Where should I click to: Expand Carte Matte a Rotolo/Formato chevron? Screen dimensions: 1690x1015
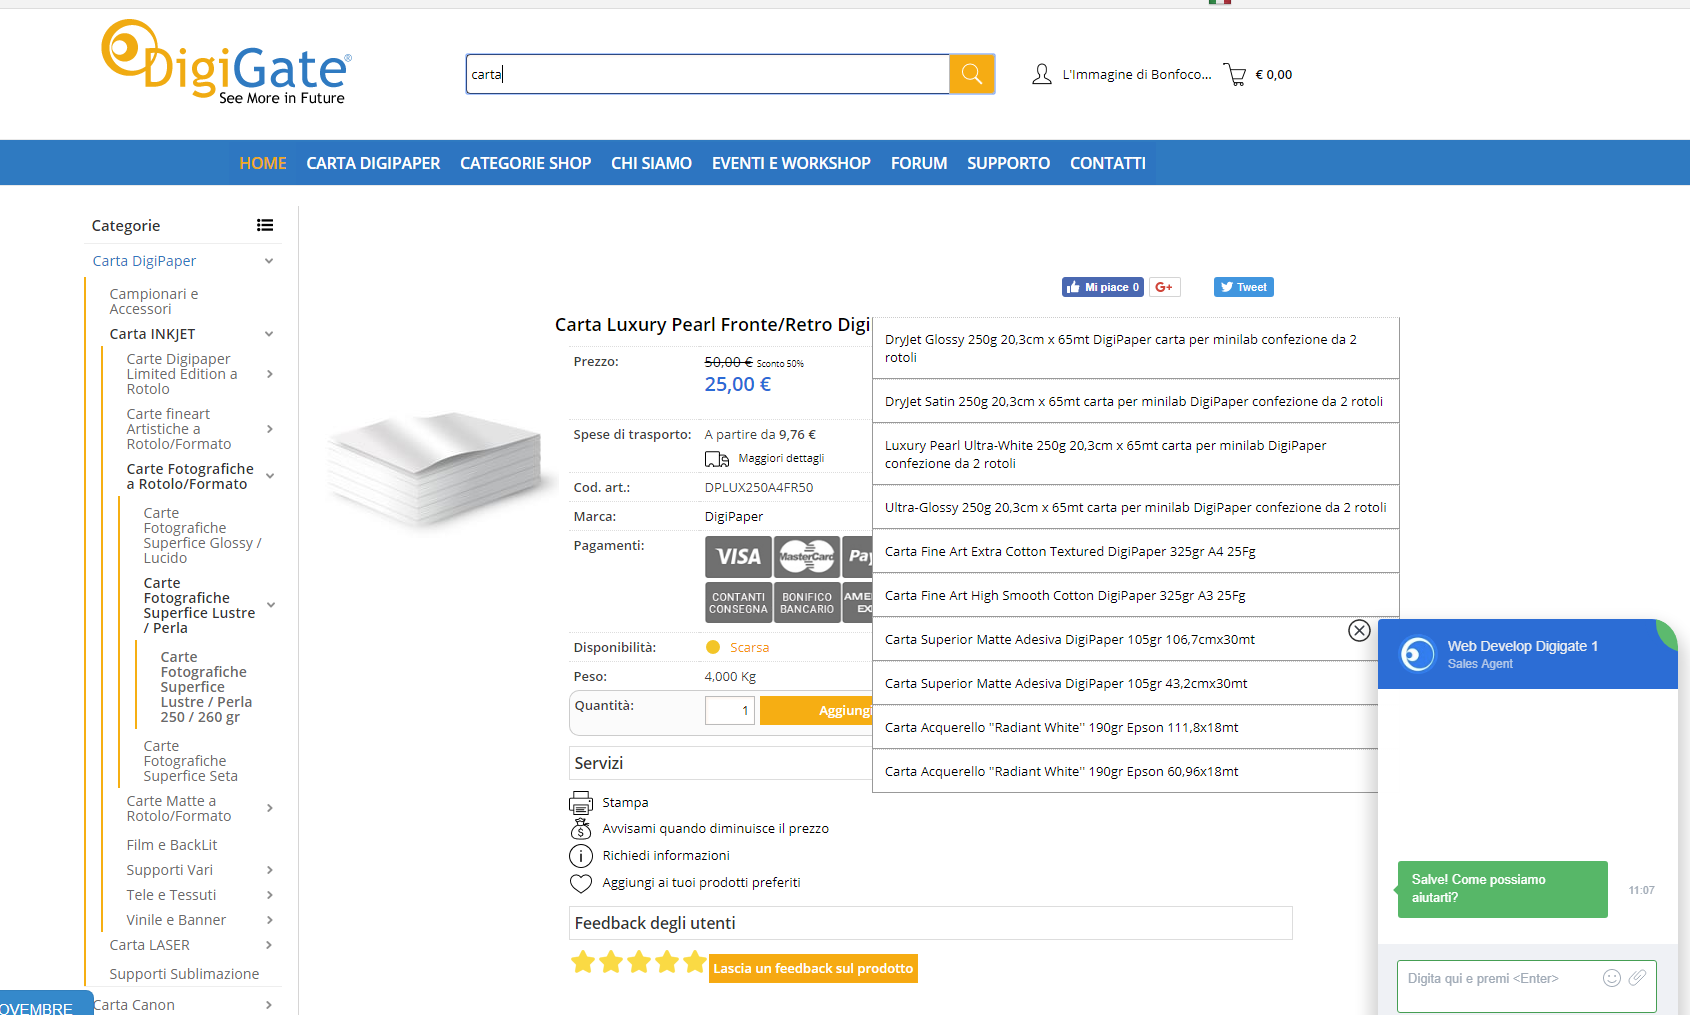[269, 808]
